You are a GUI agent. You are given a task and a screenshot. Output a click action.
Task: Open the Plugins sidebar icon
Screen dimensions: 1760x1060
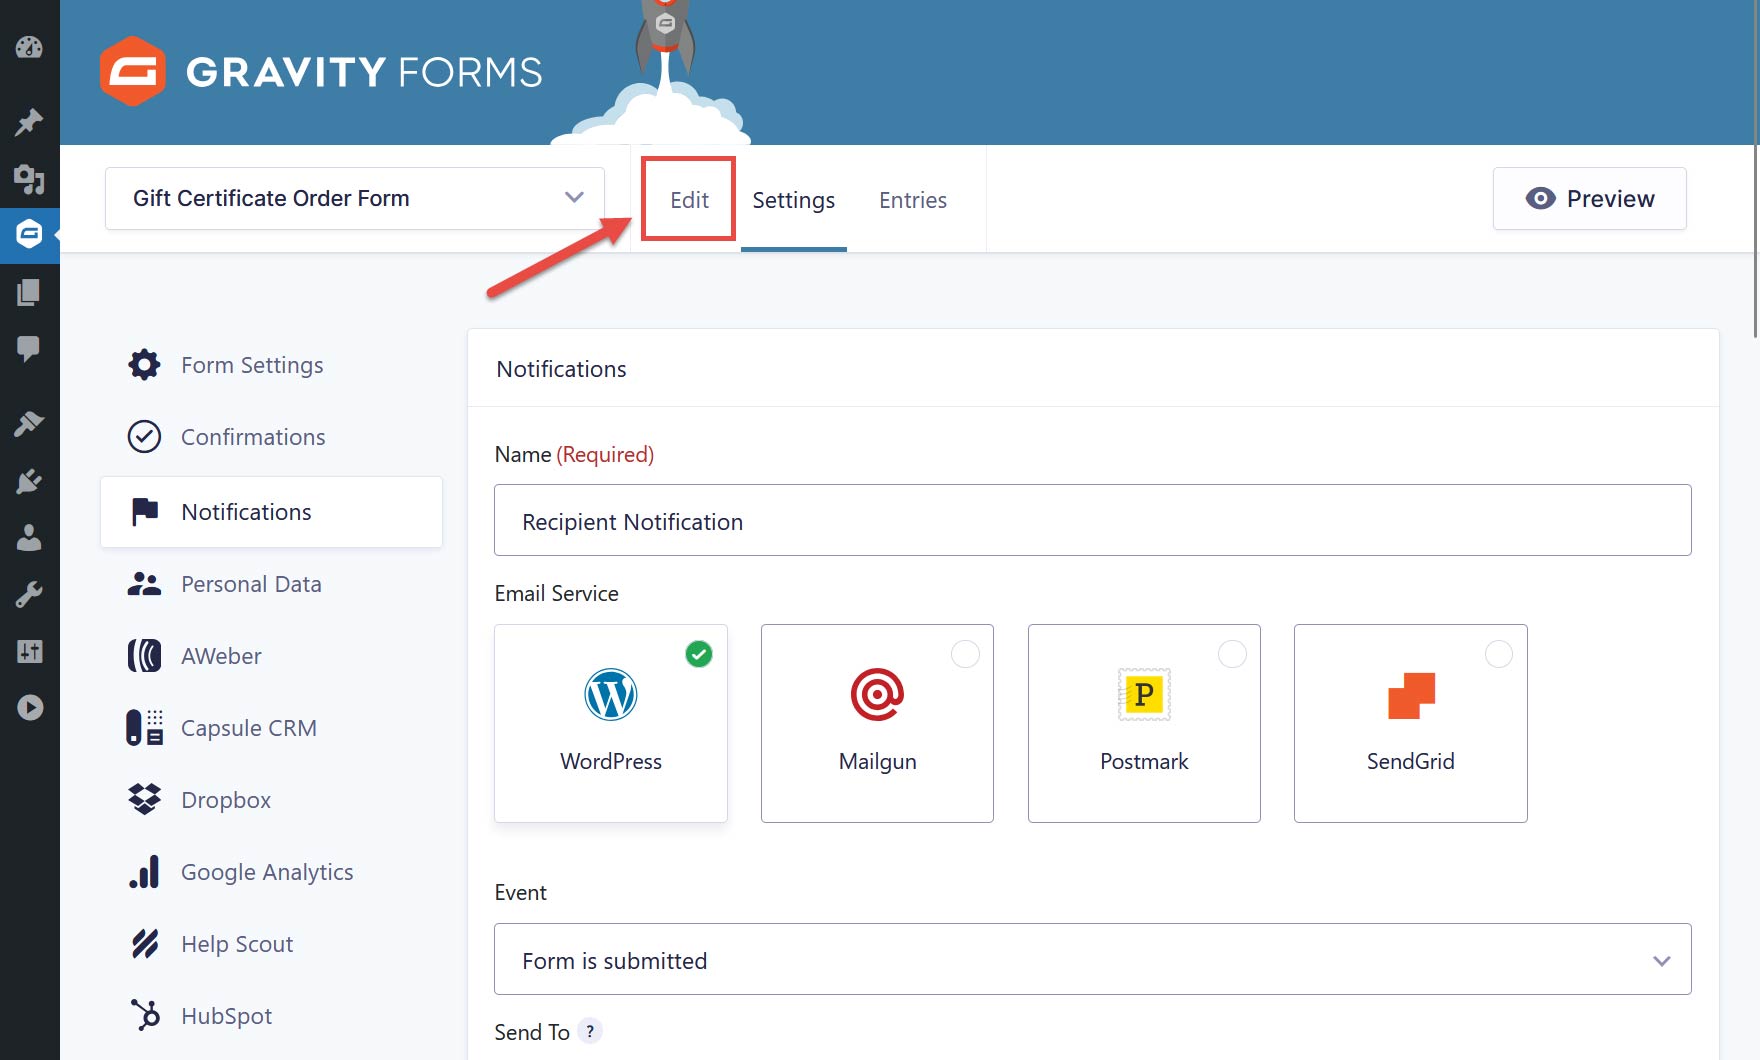point(29,481)
